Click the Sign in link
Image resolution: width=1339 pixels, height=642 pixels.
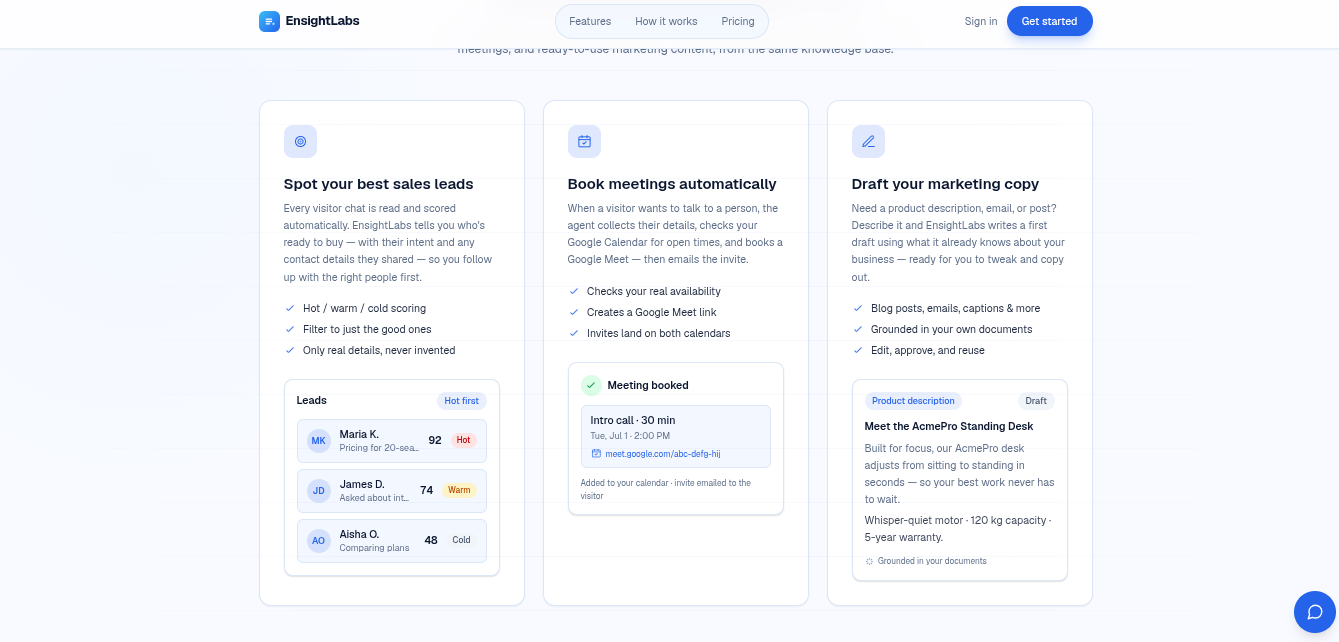981,21
